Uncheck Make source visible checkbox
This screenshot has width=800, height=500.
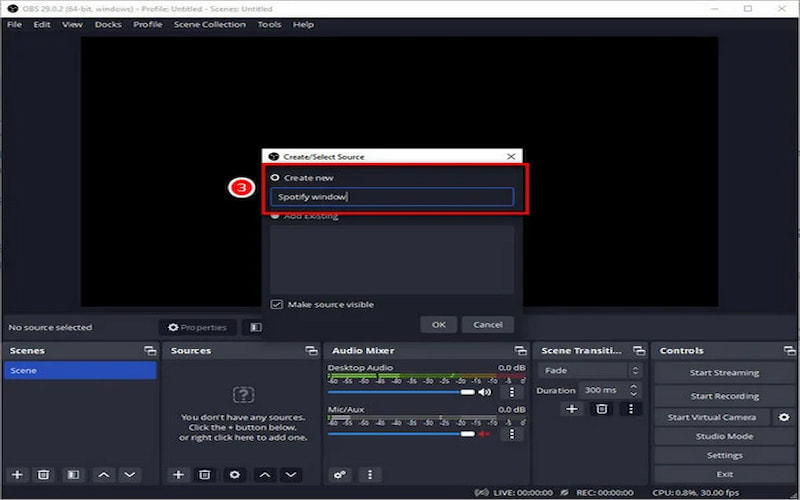click(x=277, y=304)
